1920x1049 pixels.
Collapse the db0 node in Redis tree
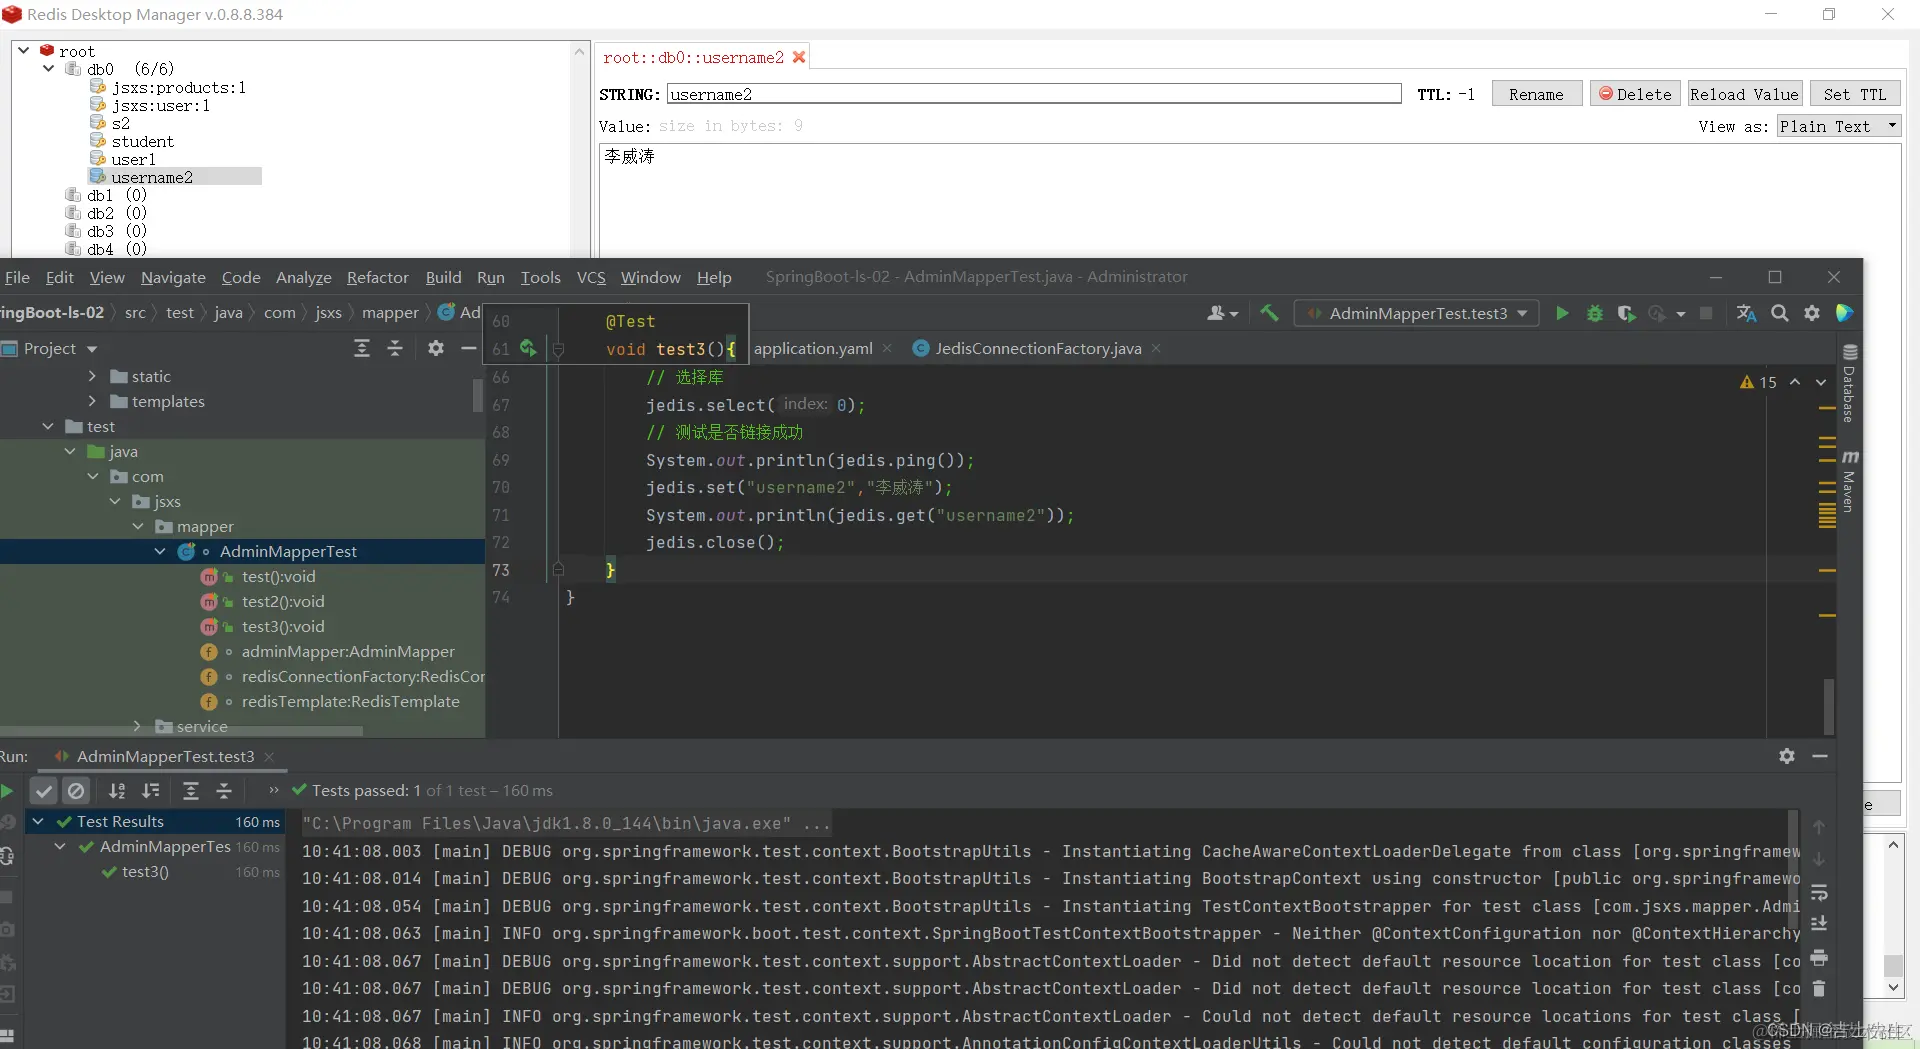pos(48,68)
